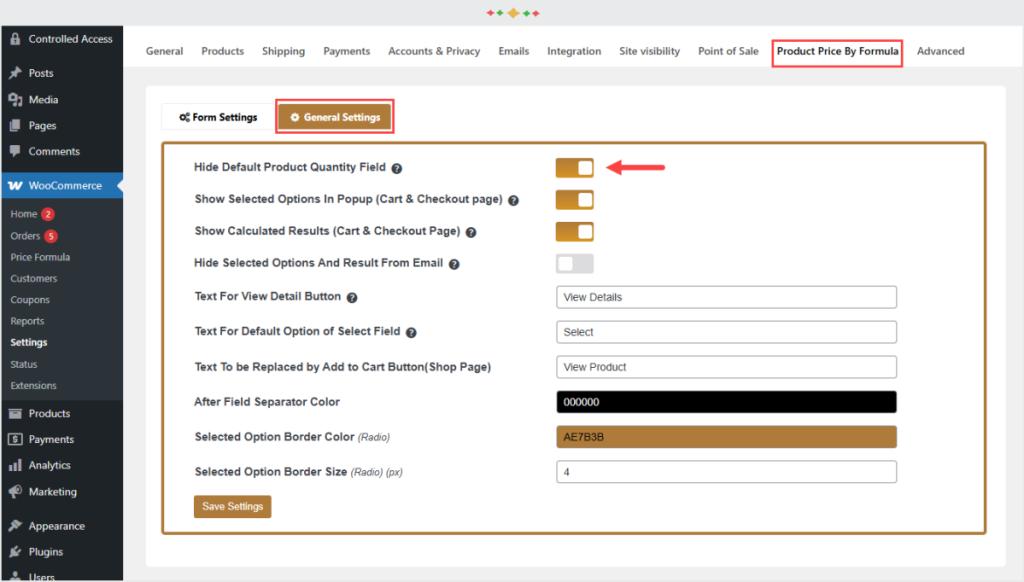Click the Marketing megaphone icon
This screenshot has width=1024, height=582.
15,491
